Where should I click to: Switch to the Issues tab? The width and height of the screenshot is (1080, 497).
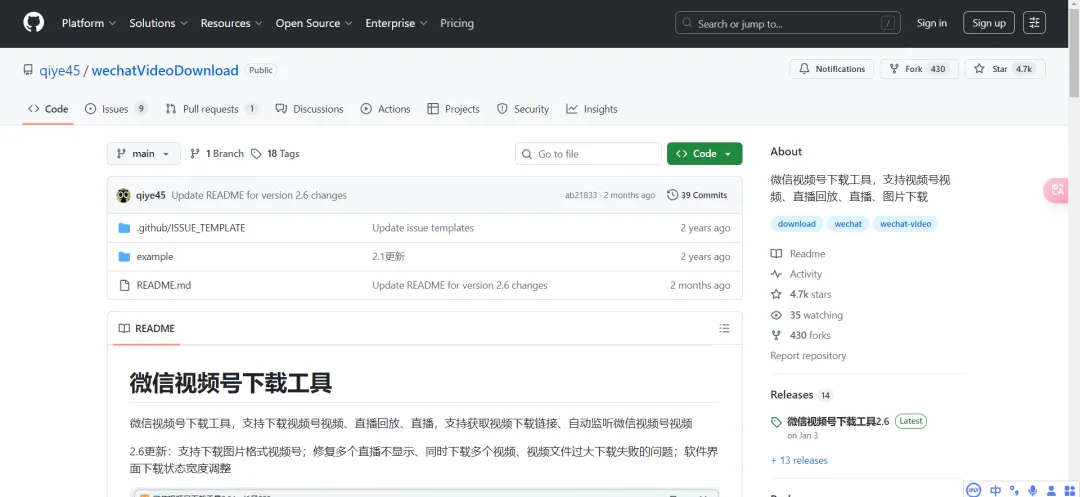pos(116,109)
